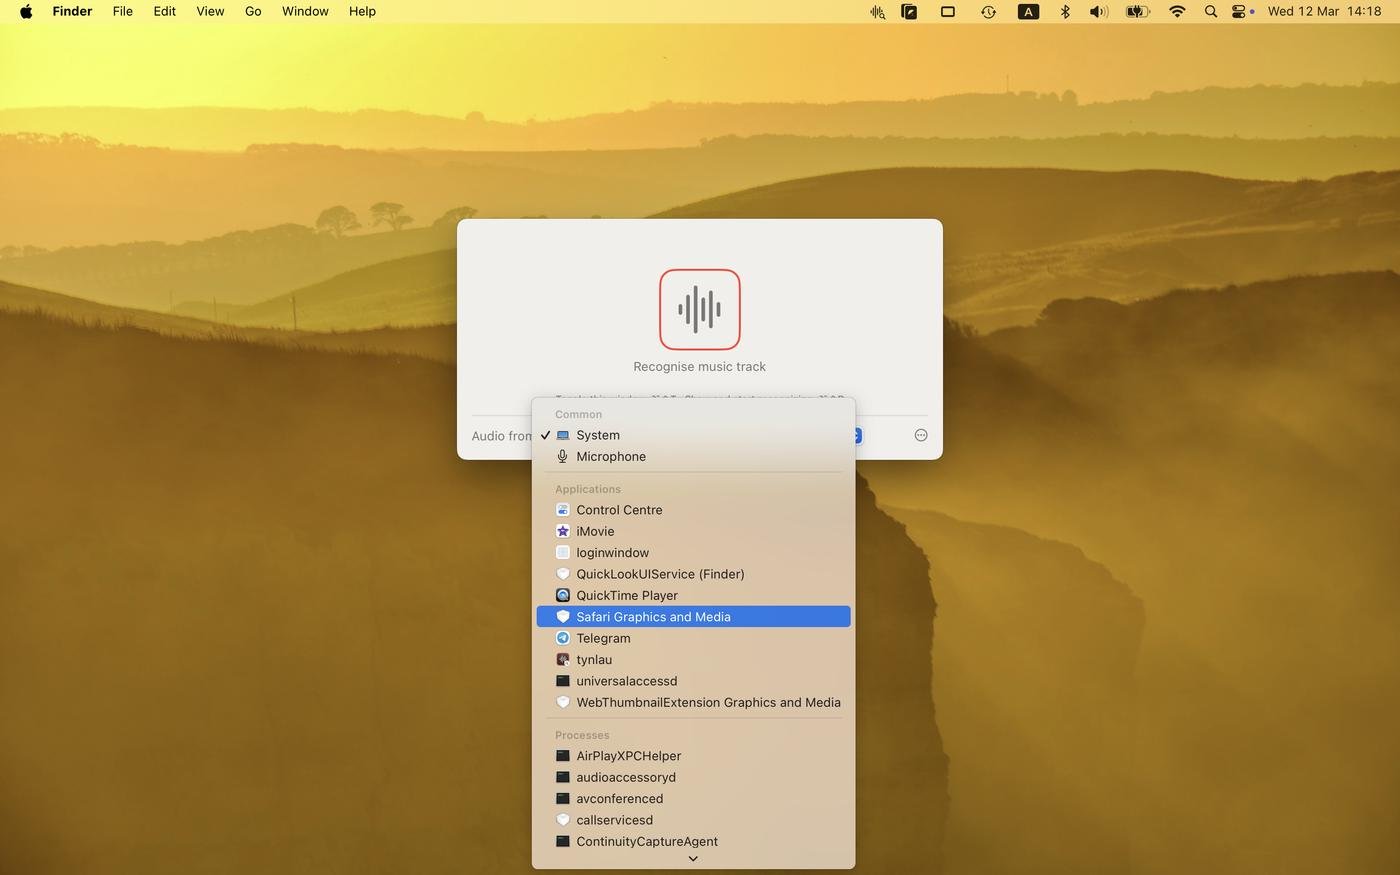Click the Wi-Fi status icon
Screen dimensions: 1400x875
tap(1177, 12)
